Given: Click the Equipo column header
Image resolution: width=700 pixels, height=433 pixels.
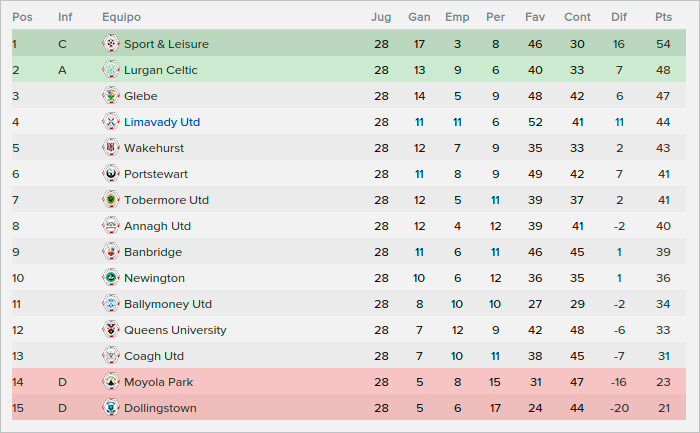Looking at the screenshot, I should click(x=121, y=17).
